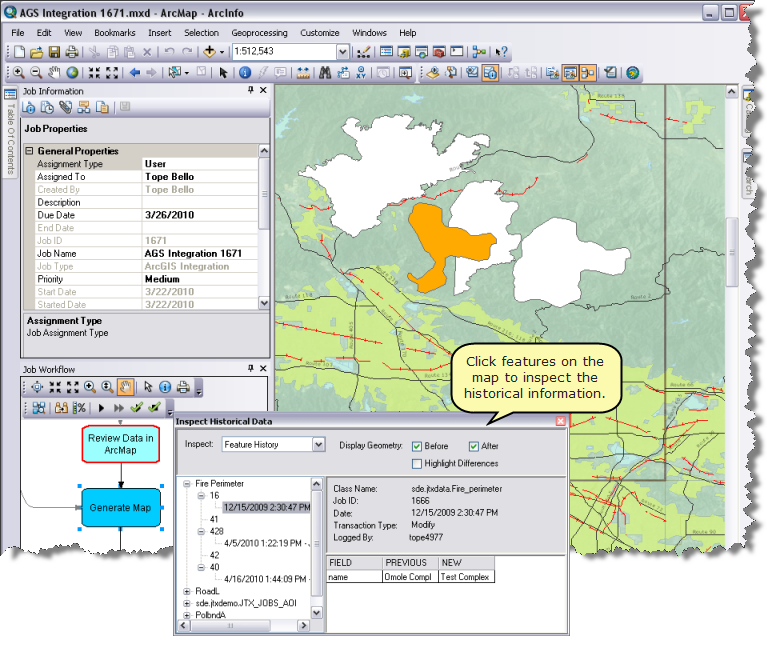Viewport: 767px width, 647px height.
Task: Open a map document with folder icon
Action: point(37,52)
